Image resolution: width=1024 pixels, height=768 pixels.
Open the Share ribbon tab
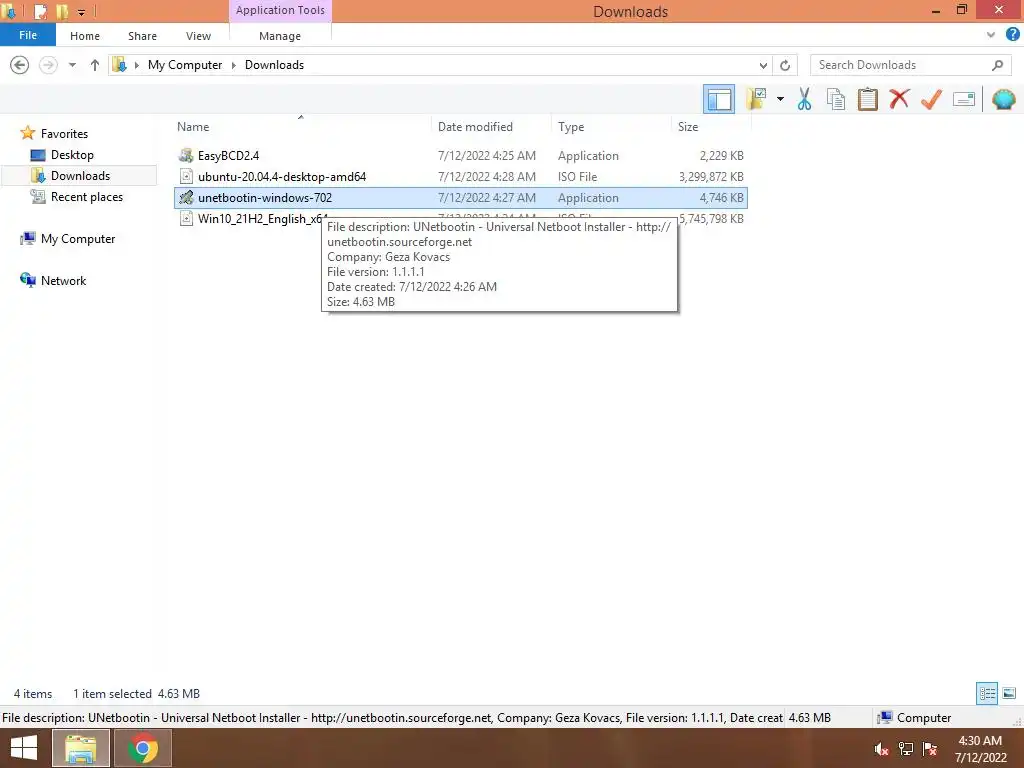pyautogui.click(x=142, y=36)
